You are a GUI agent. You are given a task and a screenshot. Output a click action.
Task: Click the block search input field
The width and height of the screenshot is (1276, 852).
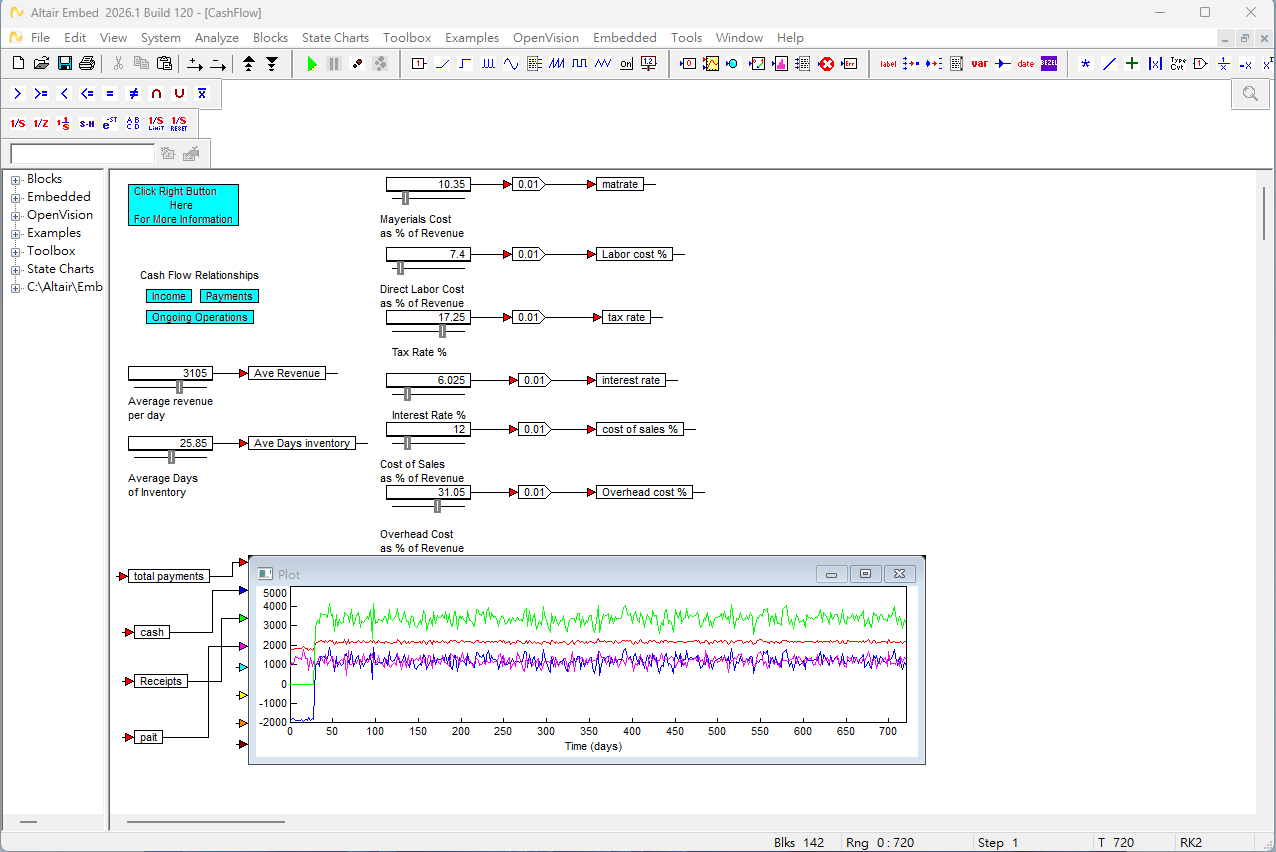(x=82, y=153)
